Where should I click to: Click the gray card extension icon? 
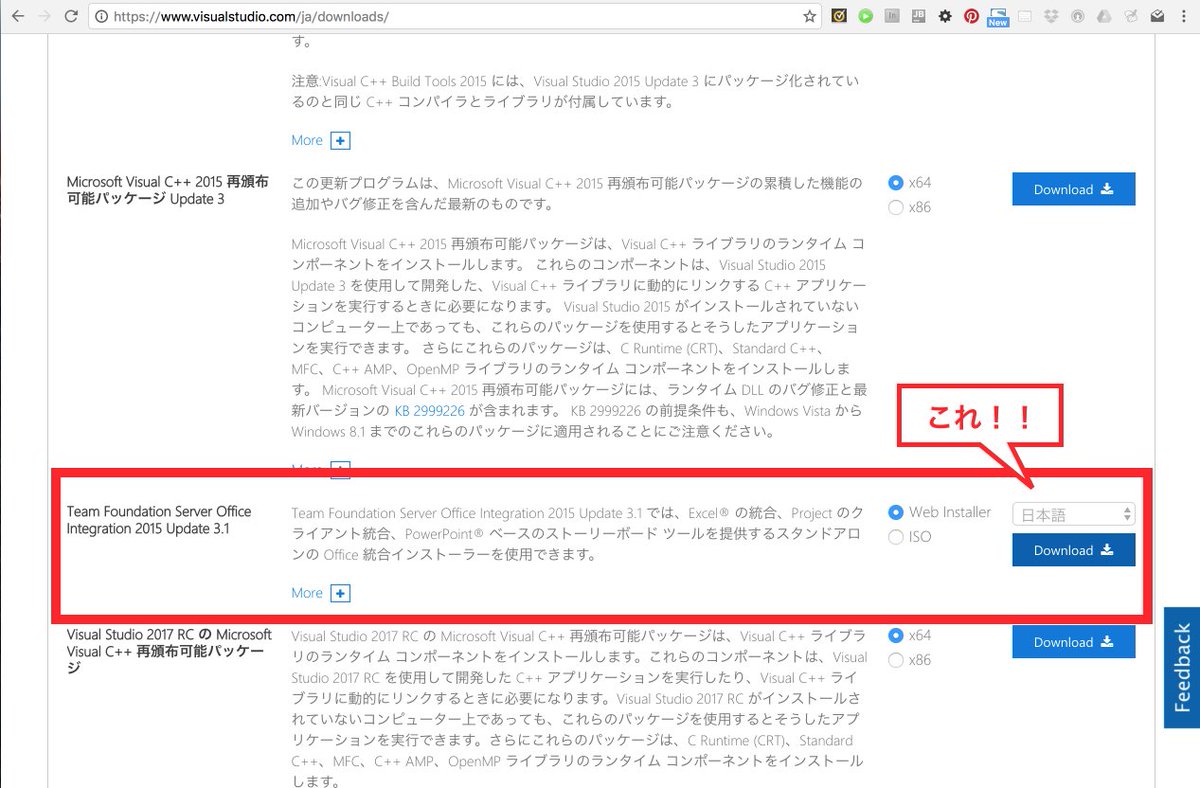pyautogui.click(x=1024, y=17)
